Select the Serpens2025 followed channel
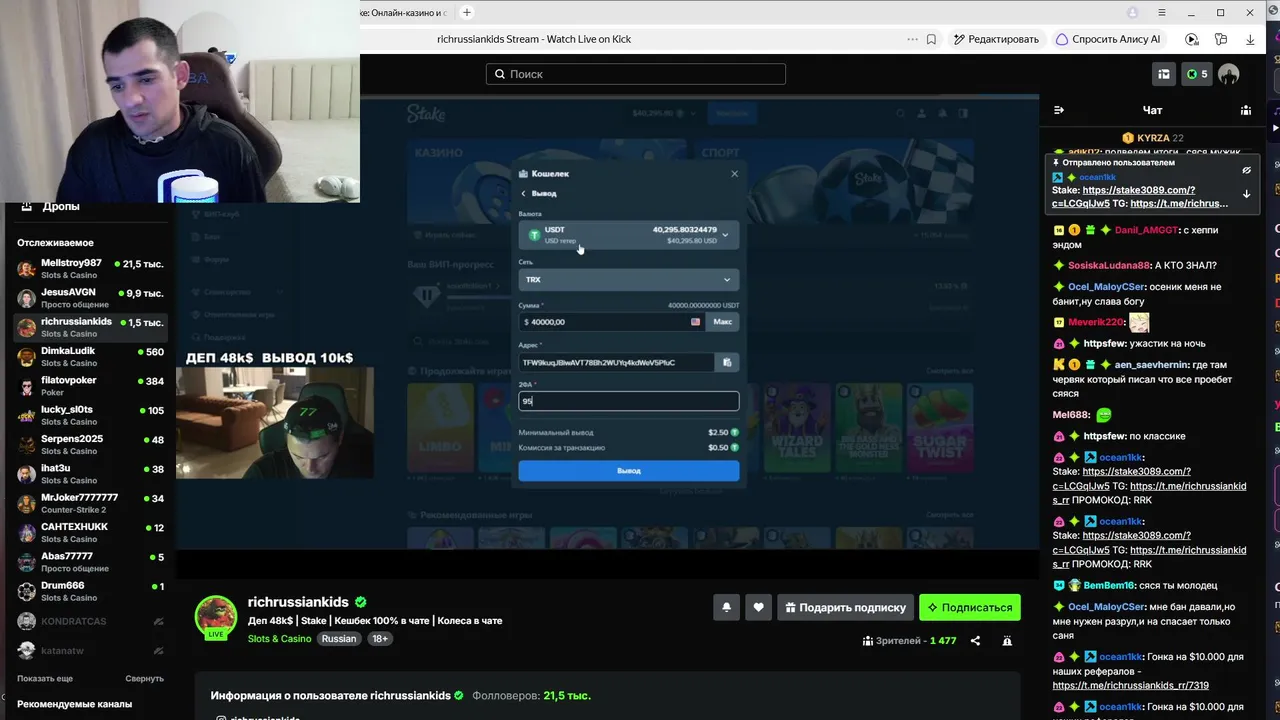This screenshot has height=720, width=1280. (90, 445)
